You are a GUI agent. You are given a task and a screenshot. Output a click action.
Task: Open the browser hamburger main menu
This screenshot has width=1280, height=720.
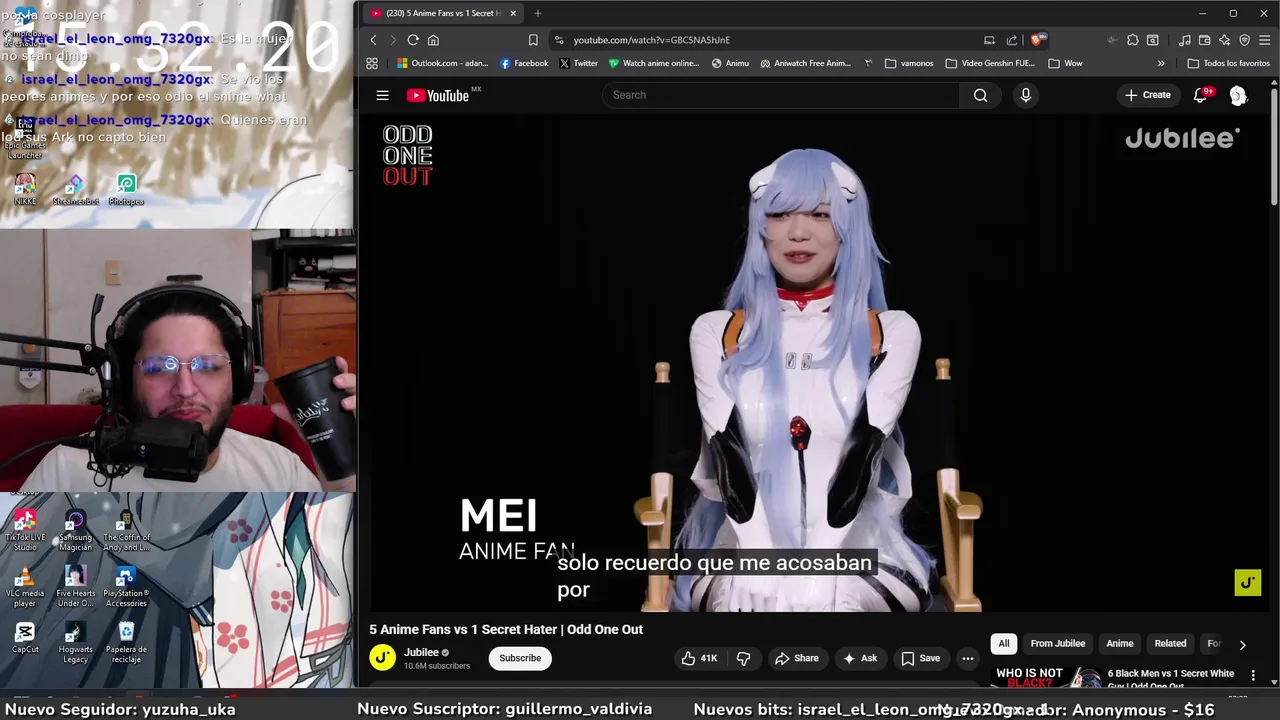(x=1264, y=40)
